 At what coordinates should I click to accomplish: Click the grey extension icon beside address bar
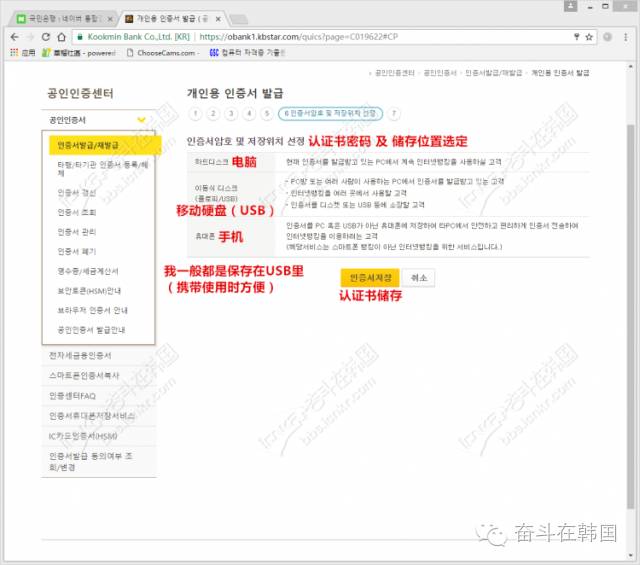pos(607,37)
